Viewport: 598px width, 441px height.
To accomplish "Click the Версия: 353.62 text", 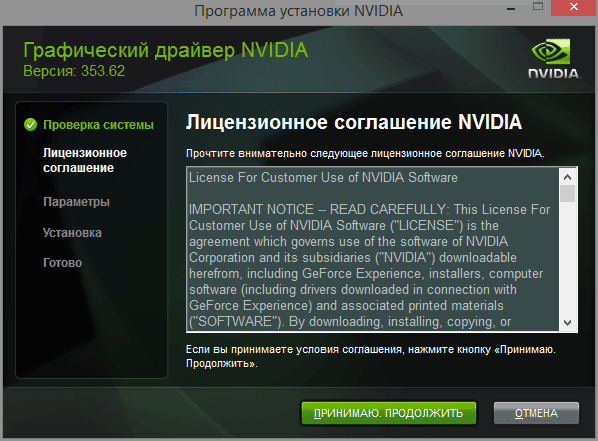I will pyautogui.click(x=74, y=71).
